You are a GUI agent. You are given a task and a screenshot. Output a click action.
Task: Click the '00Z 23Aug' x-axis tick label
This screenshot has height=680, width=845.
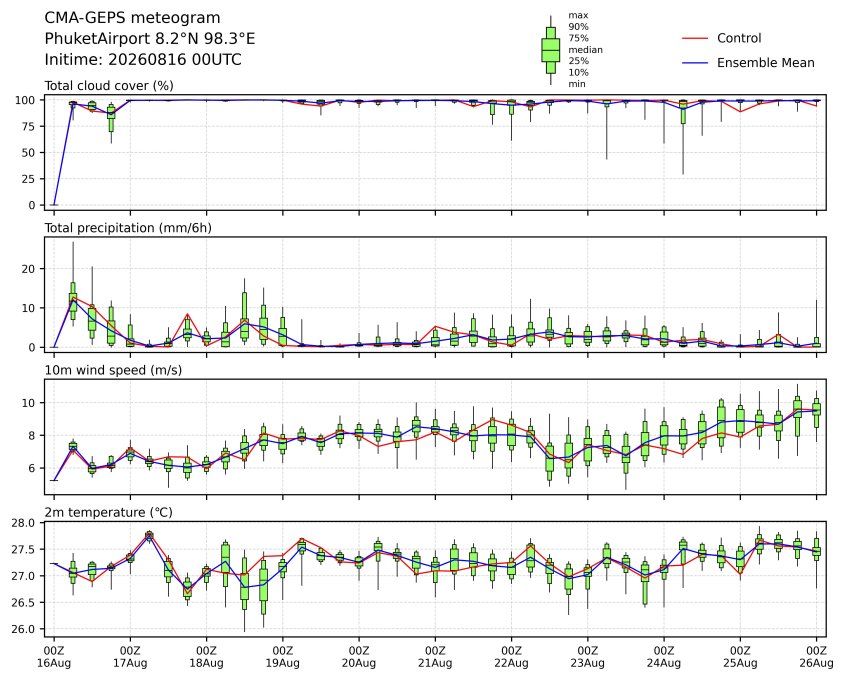coord(587,657)
